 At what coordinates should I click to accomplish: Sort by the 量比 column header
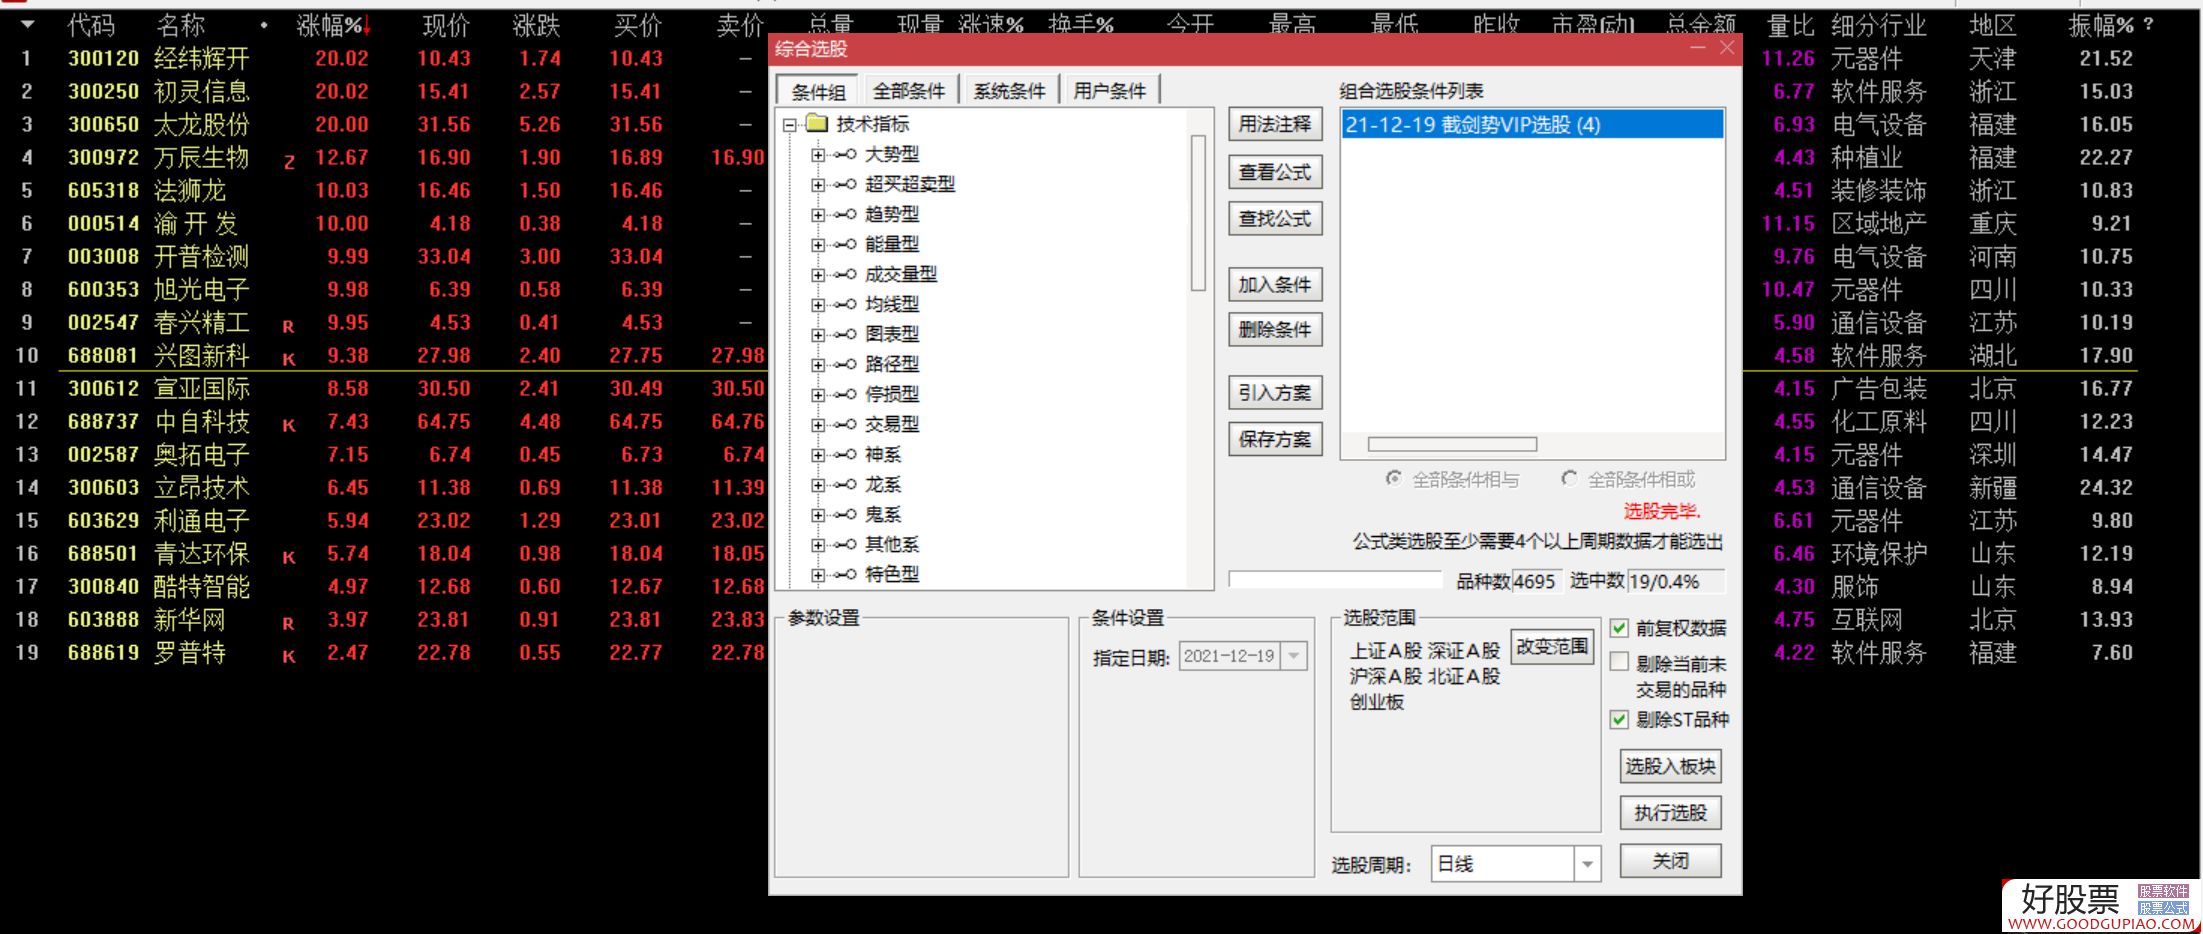coord(1790,26)
